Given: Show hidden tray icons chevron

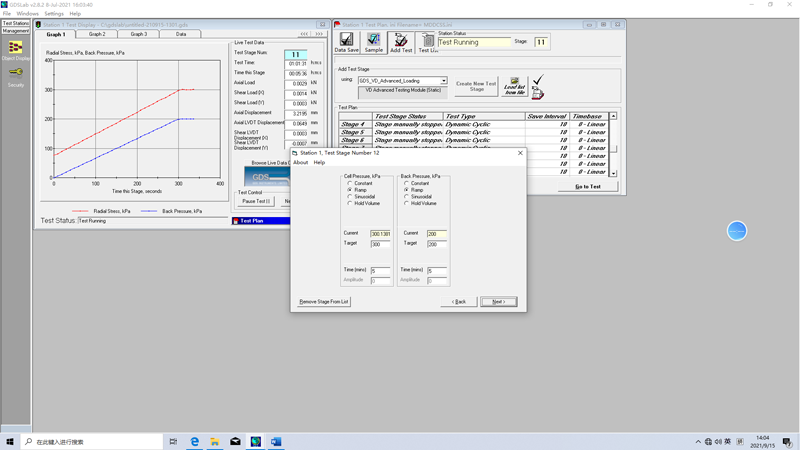Looking at the screenshot, I should [x=698, y=442].
